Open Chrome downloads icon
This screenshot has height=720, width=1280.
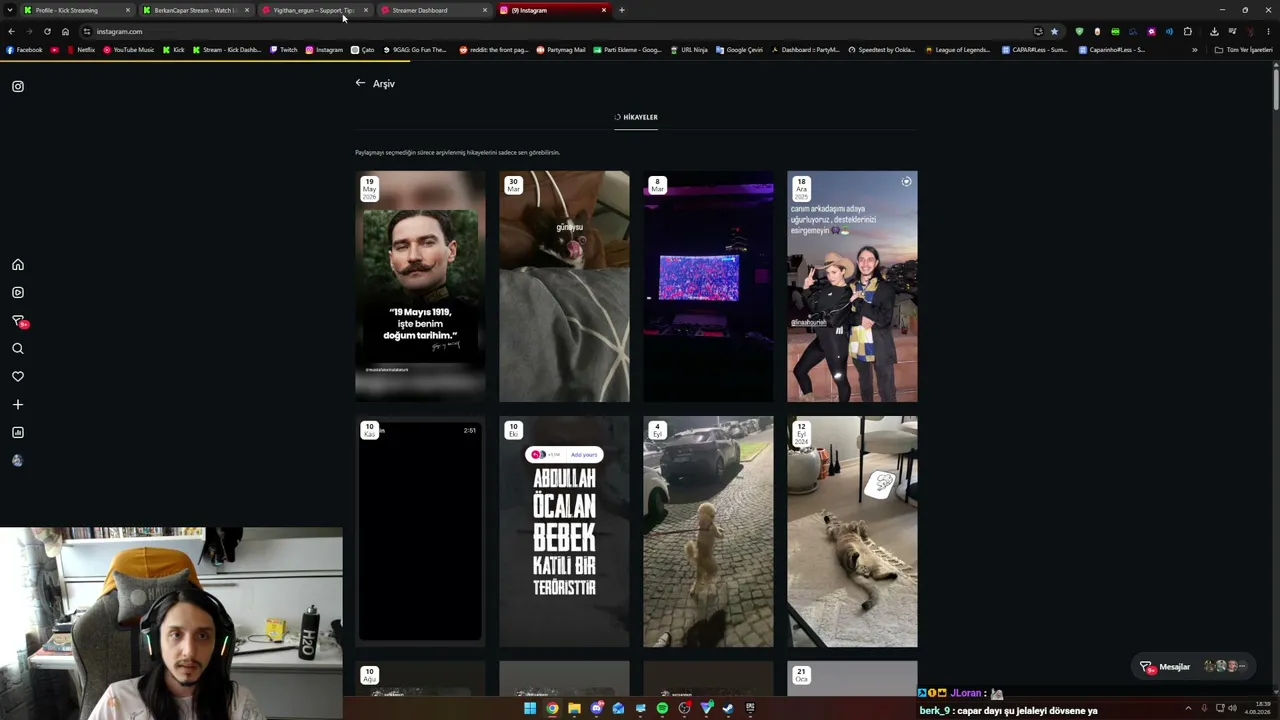coord(1214,32)
